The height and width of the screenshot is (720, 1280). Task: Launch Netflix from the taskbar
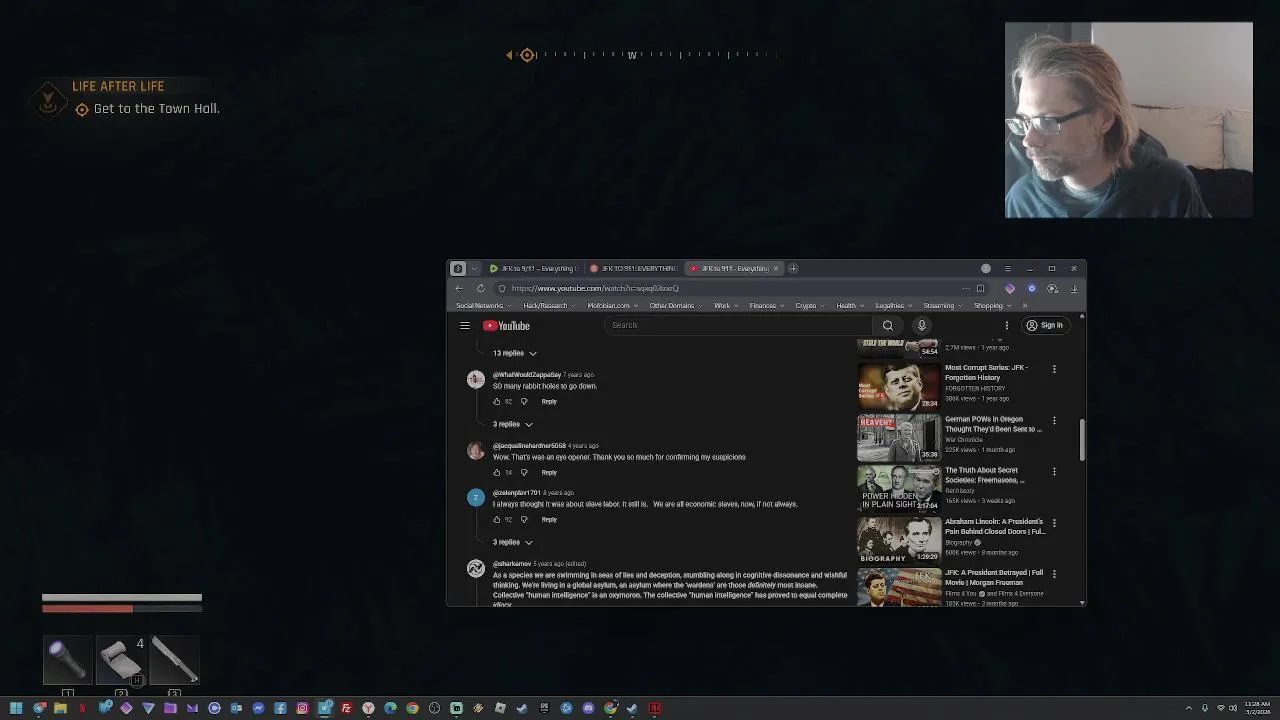(x=82, y=708)
